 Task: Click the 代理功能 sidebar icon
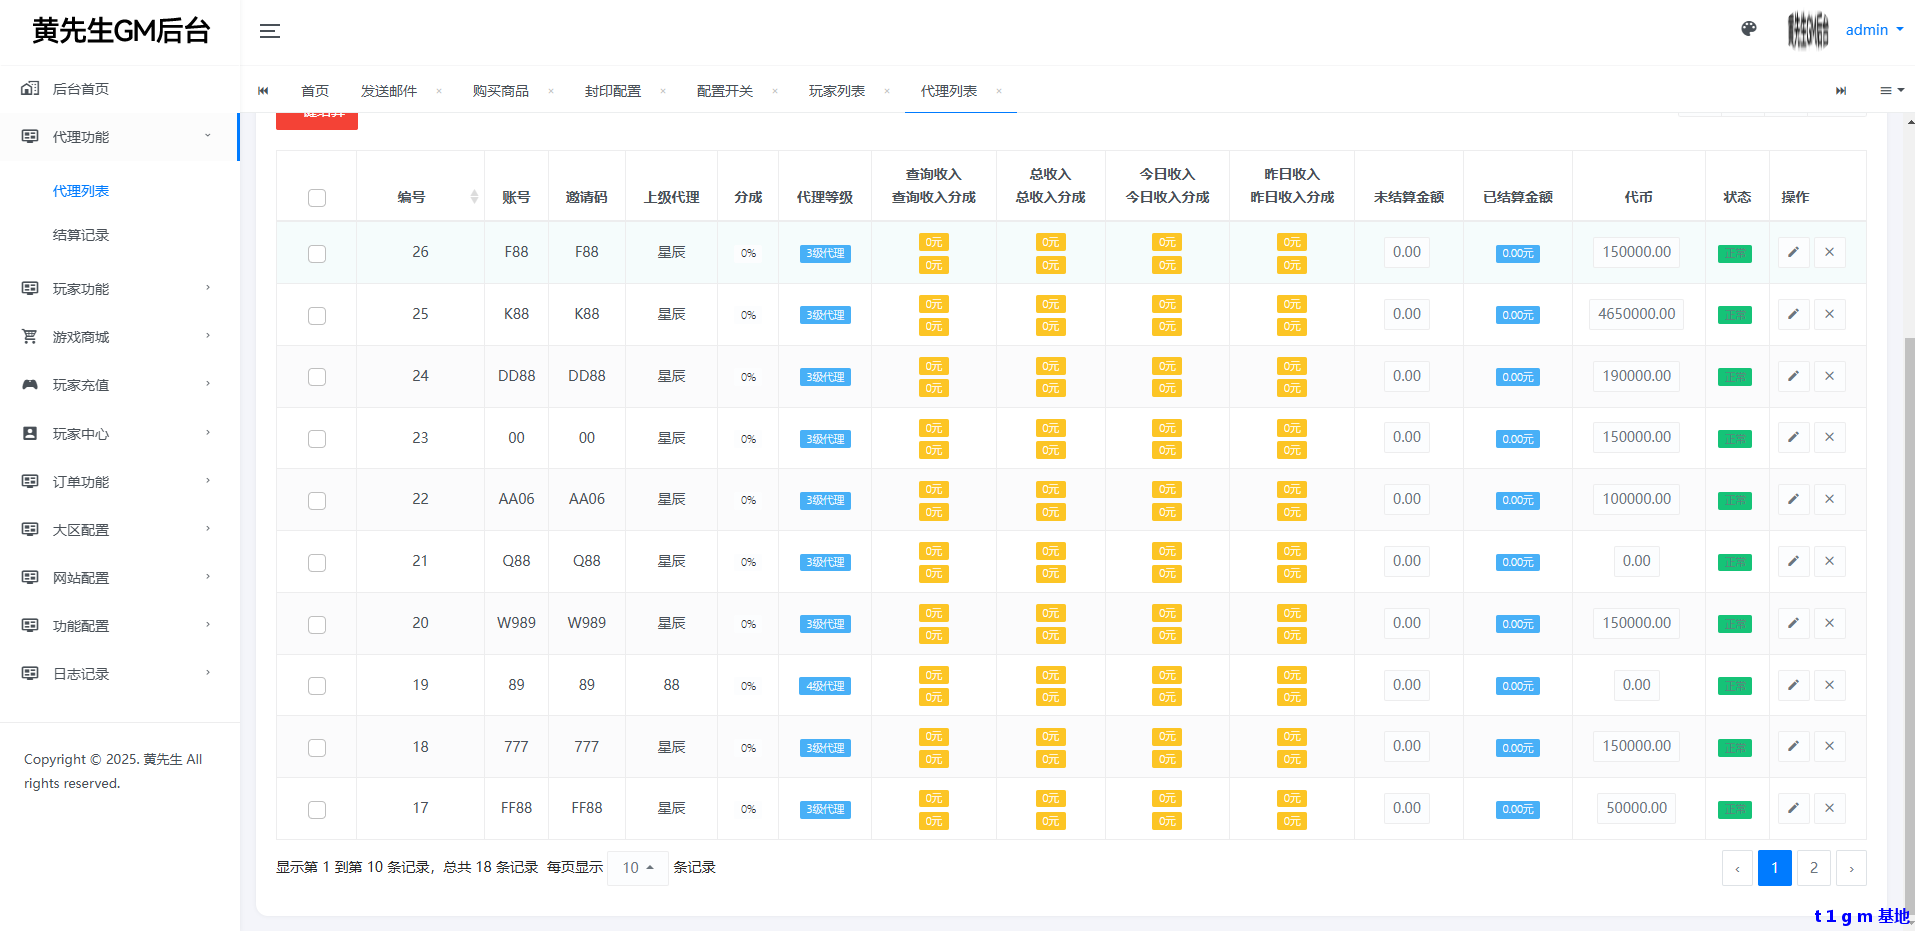(x=29, y=136)
